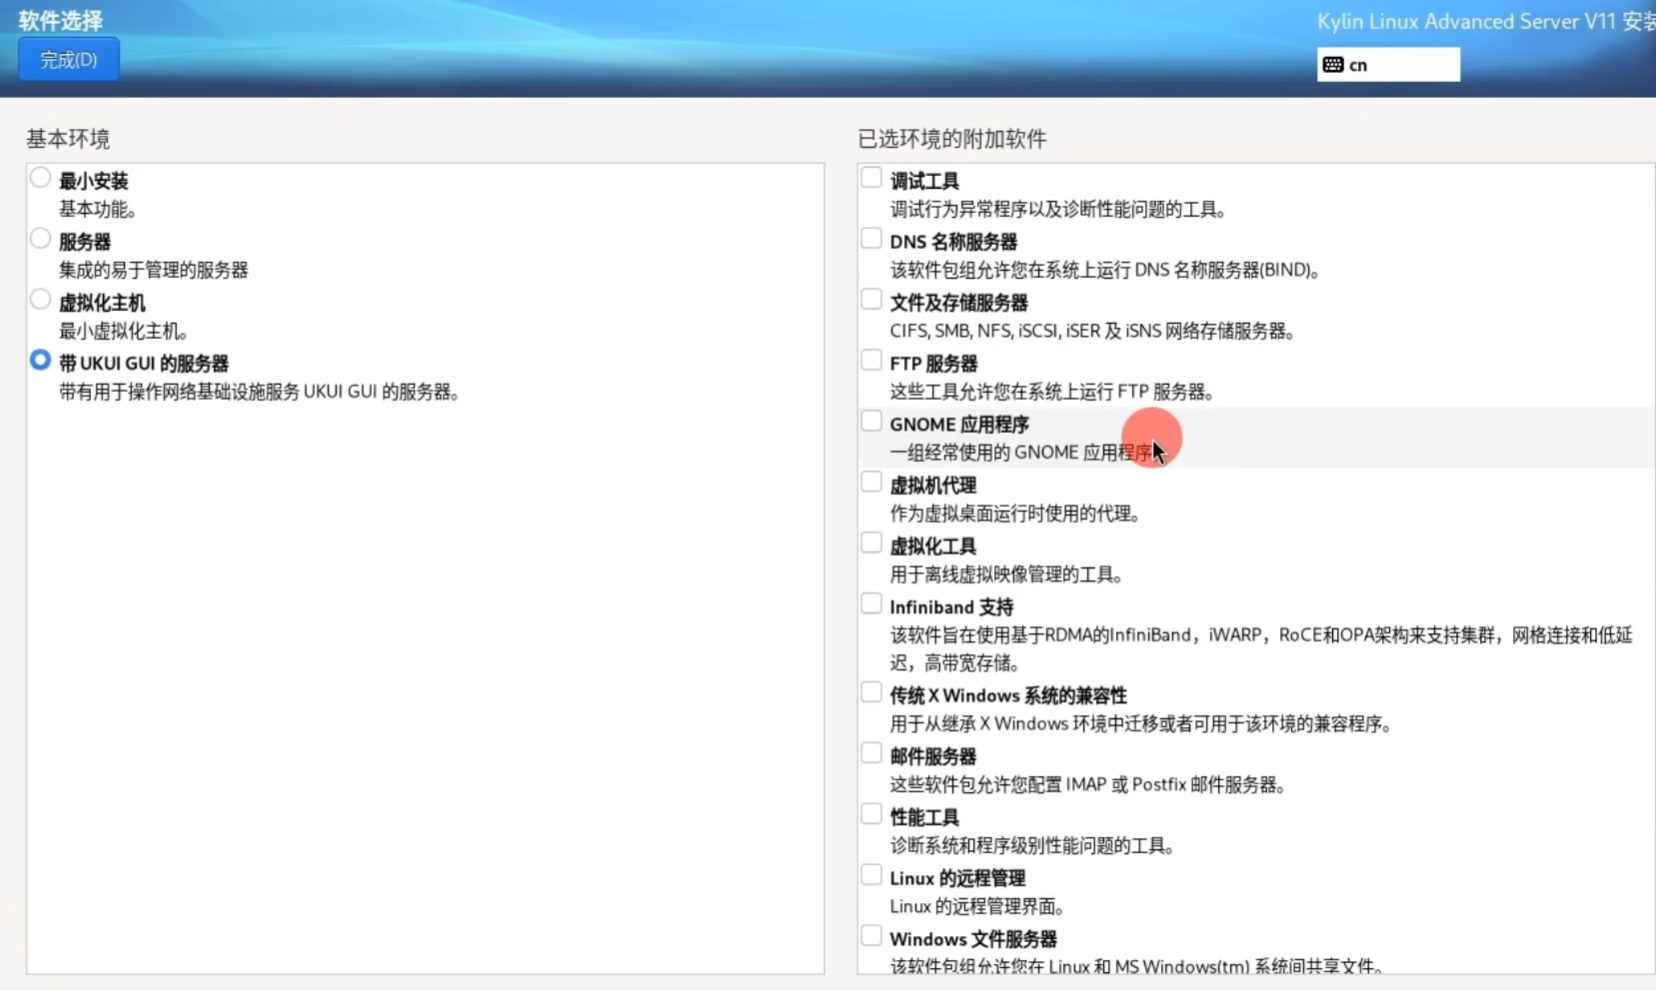Tick the Linux 的远程管理 checkbox
The height and width of the screenshot is (990, 1656).
[871, 876]
